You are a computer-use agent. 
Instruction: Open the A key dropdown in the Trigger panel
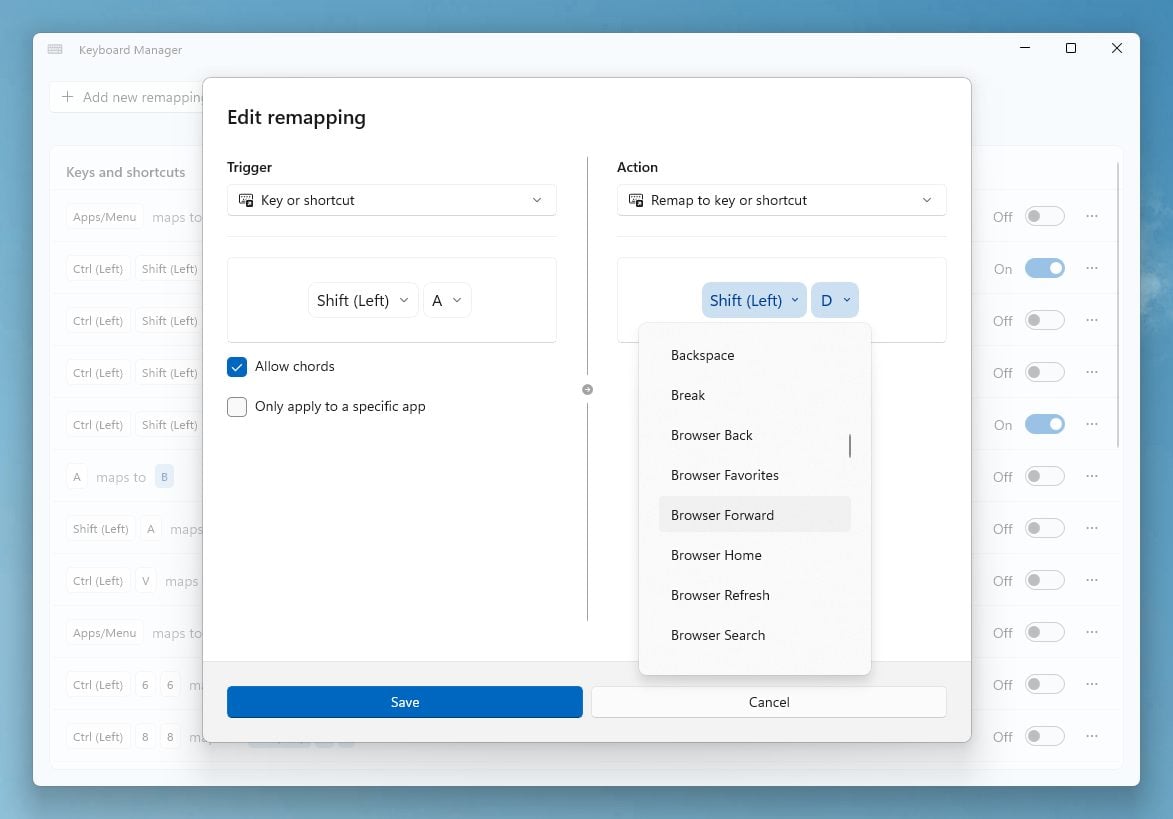tap(447, 300)
